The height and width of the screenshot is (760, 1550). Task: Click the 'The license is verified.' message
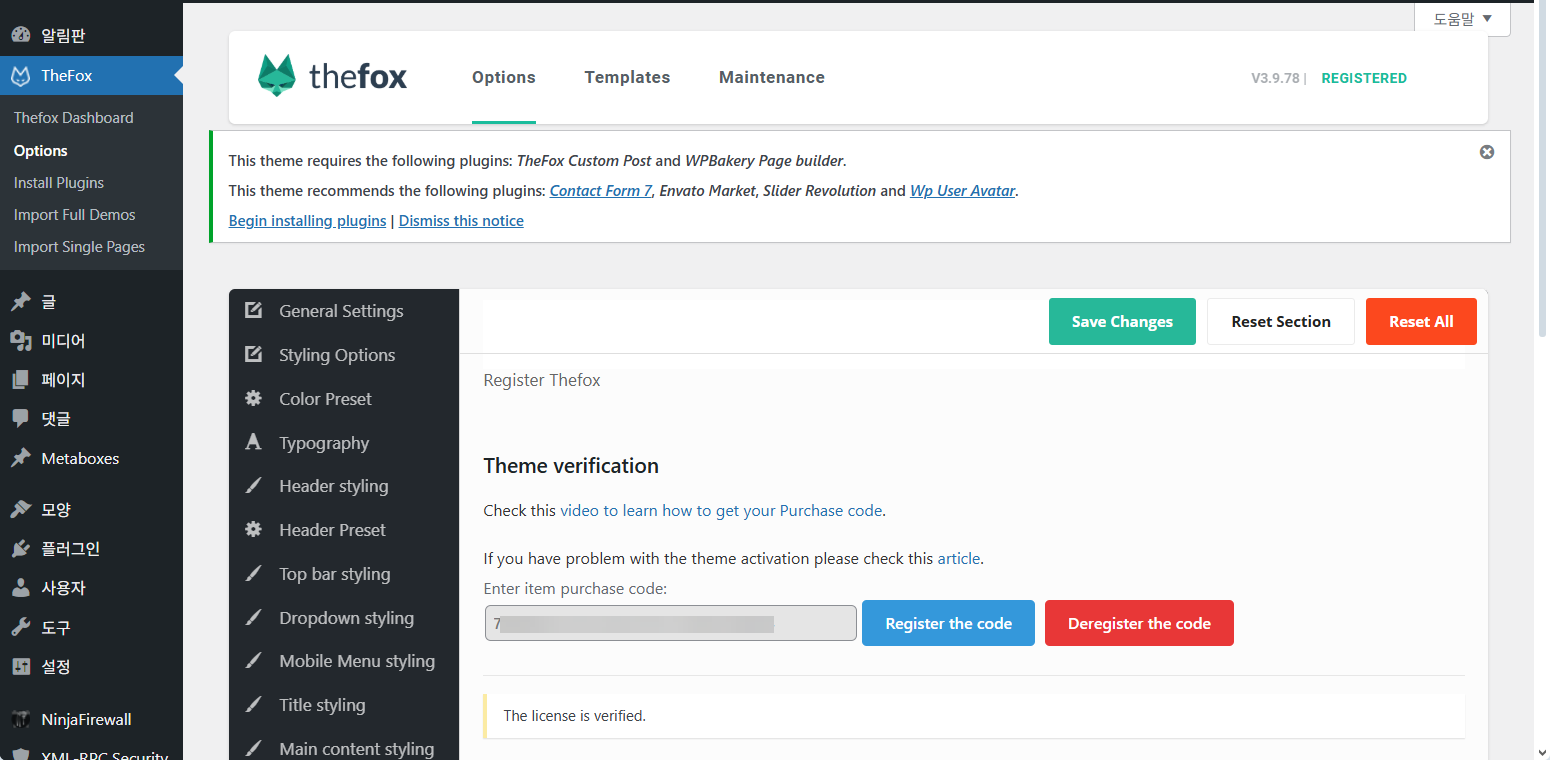pos(574,716)
